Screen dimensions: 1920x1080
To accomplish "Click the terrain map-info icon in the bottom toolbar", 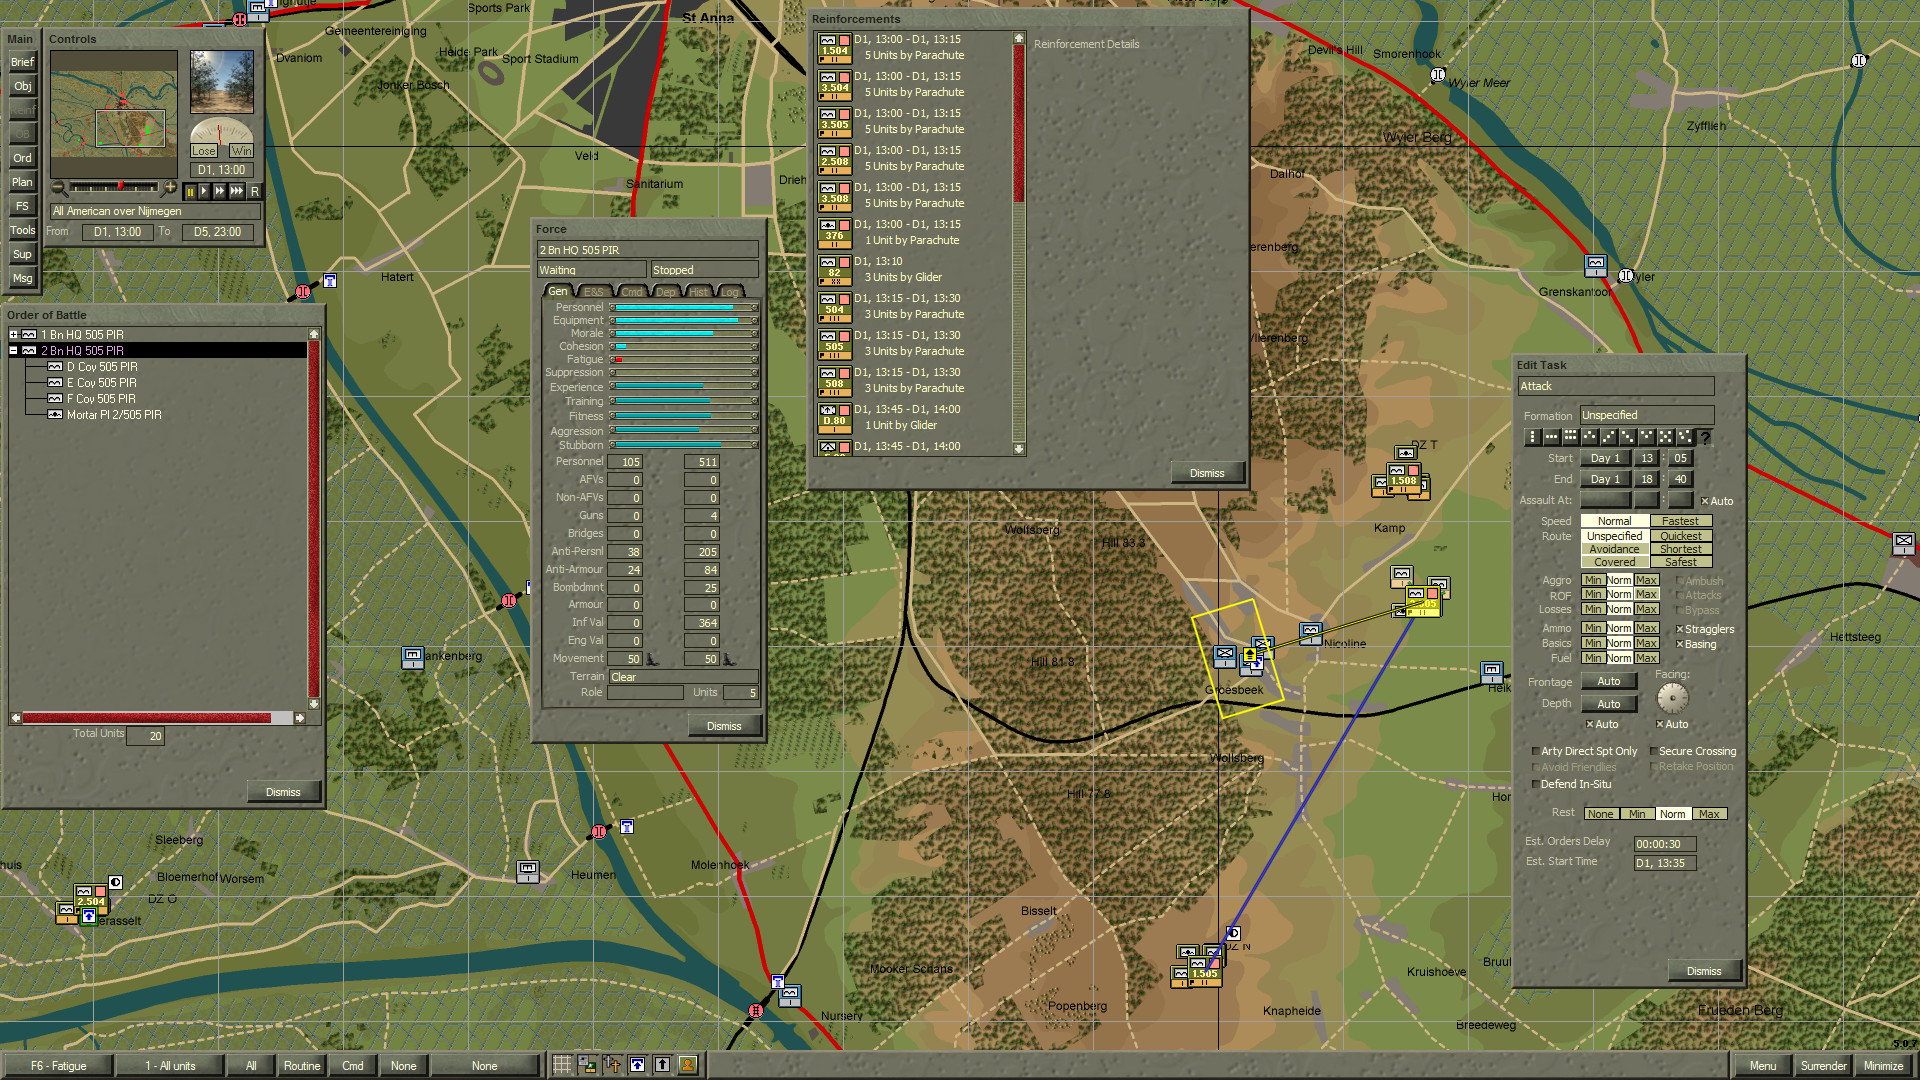I will tap(587, 1066).
